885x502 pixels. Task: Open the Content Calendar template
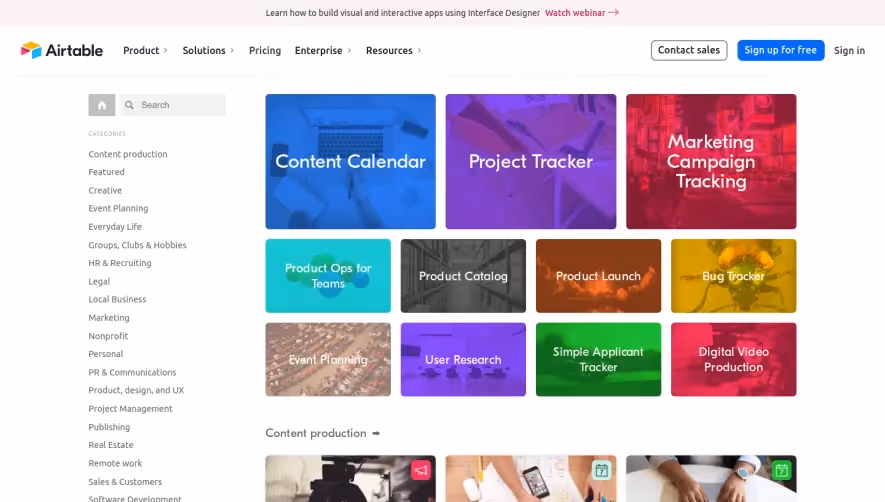pos(351,161)
